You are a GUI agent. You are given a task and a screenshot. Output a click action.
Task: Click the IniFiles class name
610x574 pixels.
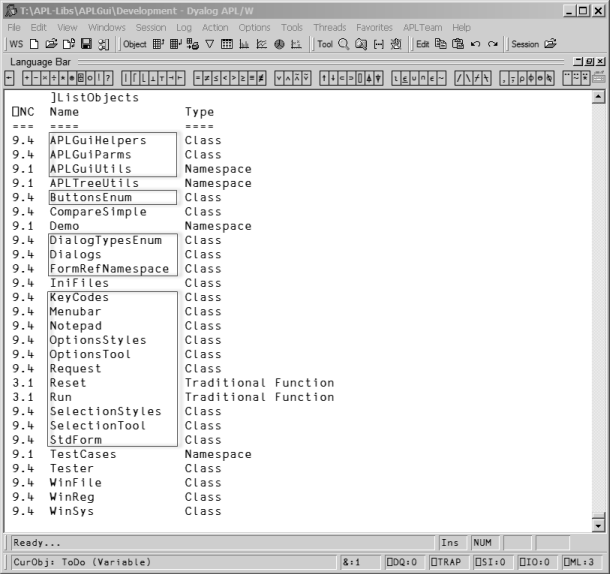click(79, 283)
